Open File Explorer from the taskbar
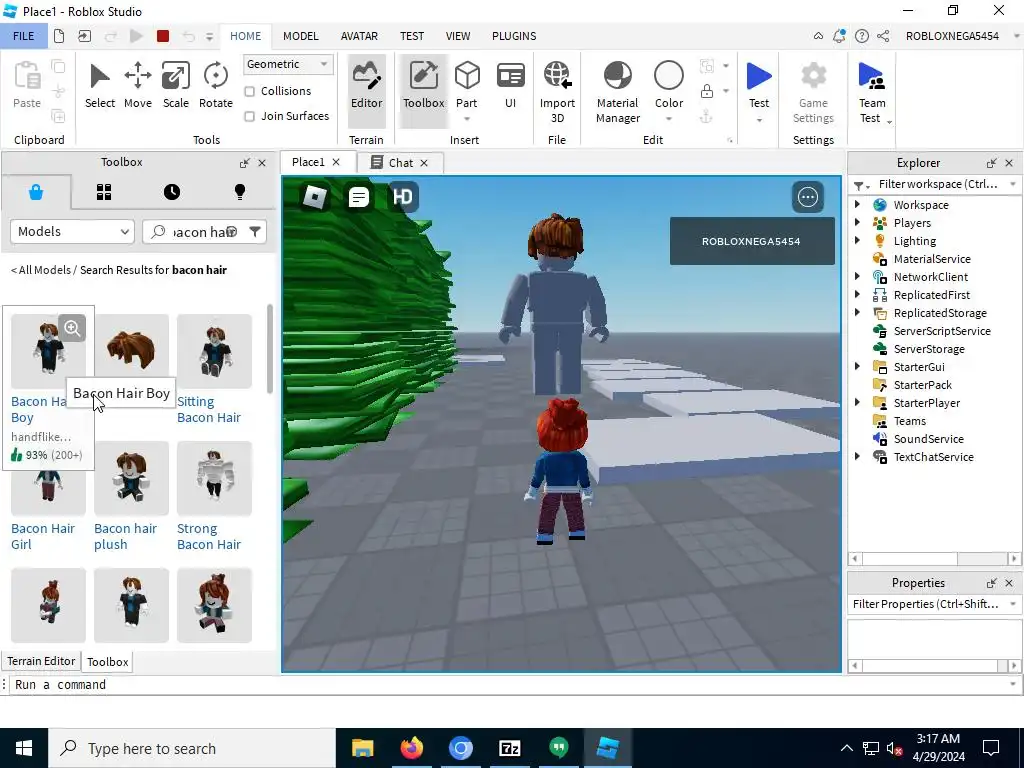The width and height of the screenshot is (1024, 768). click(362, 748)
